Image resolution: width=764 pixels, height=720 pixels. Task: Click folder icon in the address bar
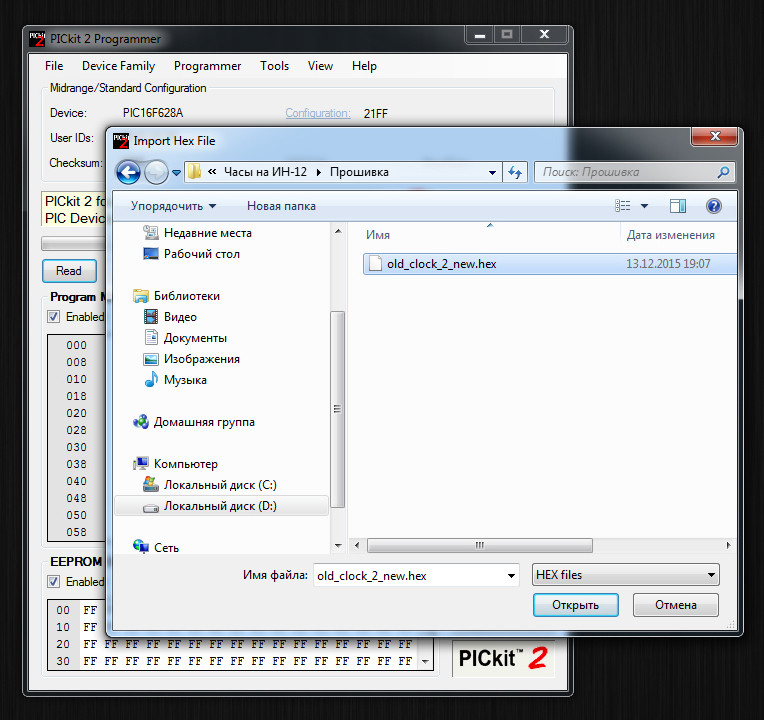[194, 171]
